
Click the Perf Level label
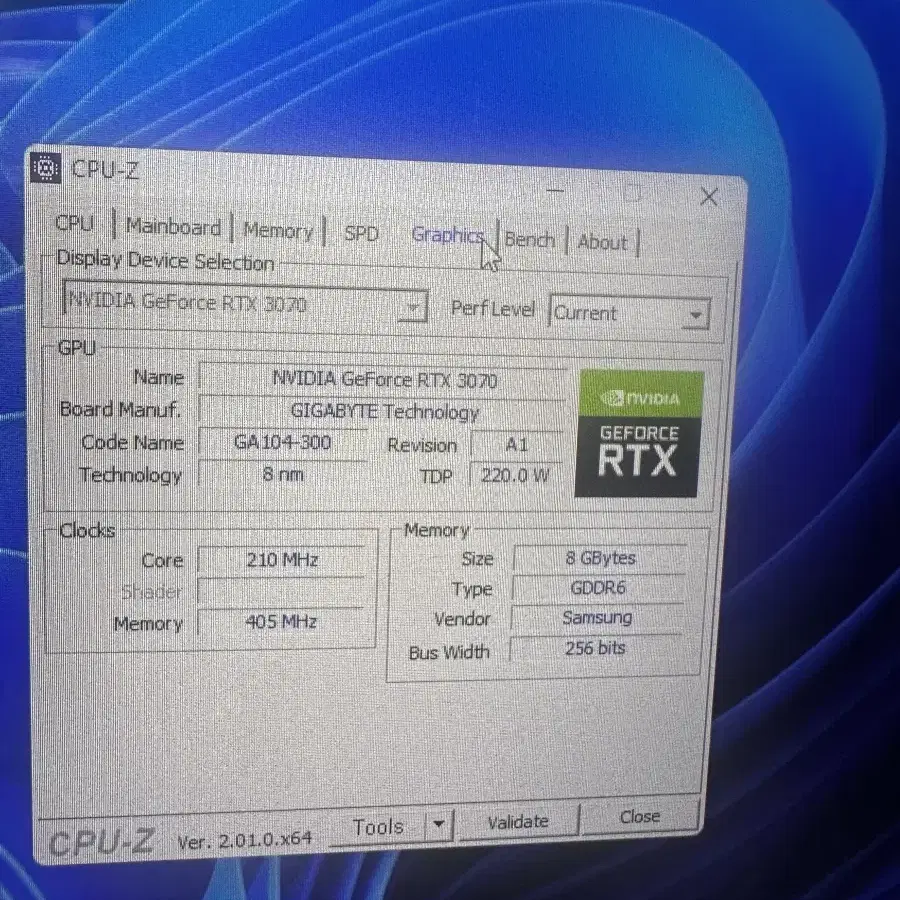pyautogui.click(x=492, y=309)
